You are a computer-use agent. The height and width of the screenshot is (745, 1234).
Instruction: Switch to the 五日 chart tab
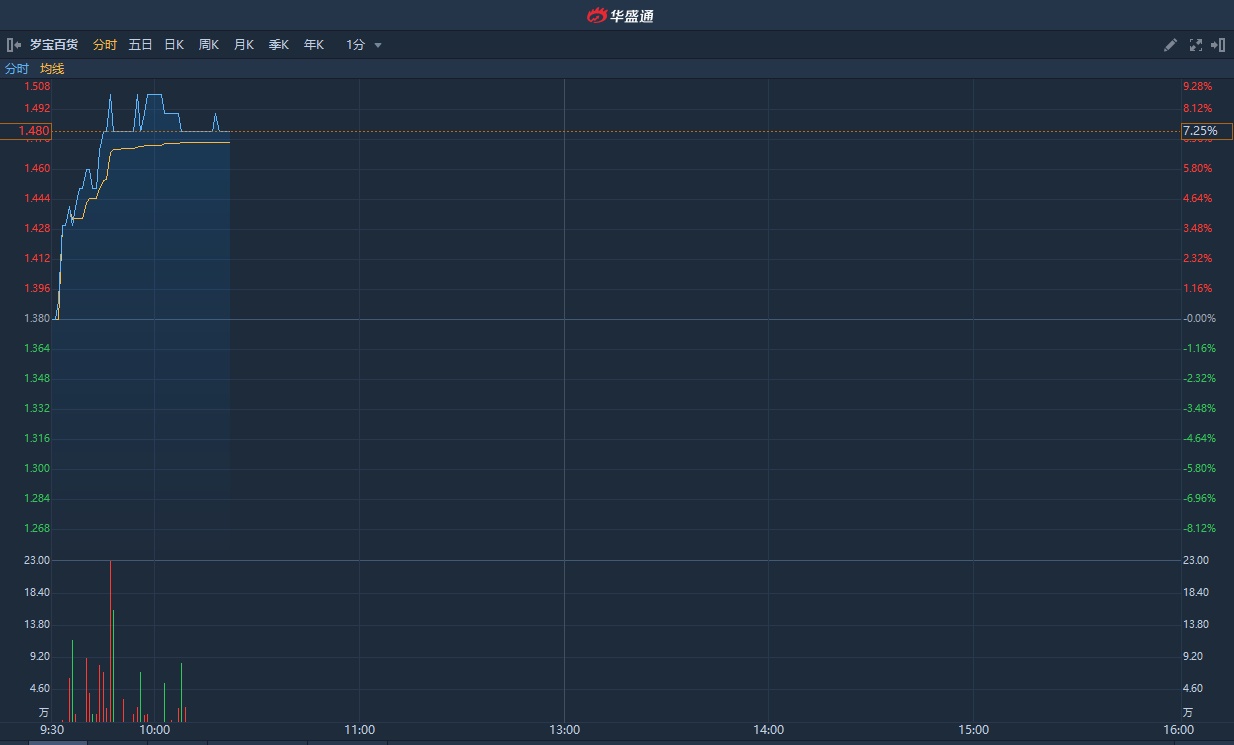140,45
